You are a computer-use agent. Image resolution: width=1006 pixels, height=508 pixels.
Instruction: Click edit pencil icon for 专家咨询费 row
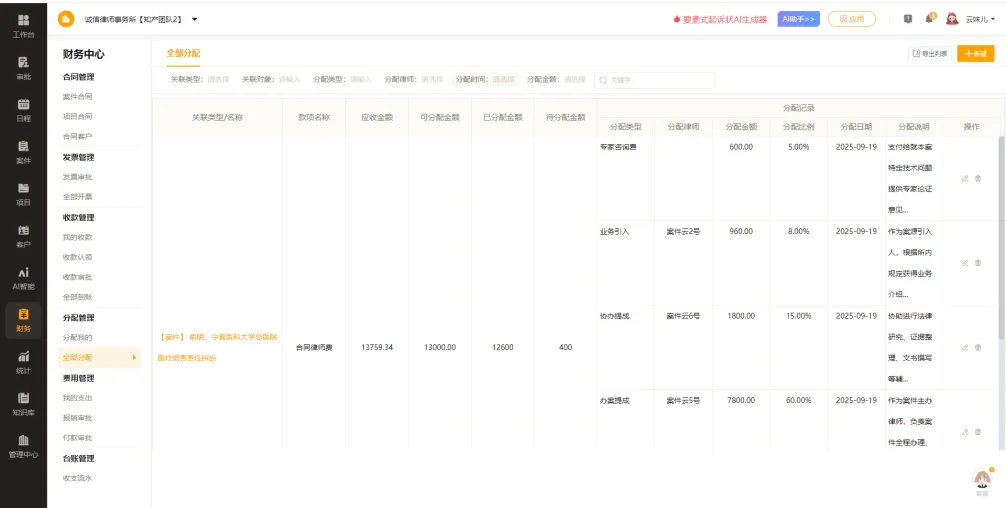click(965, 179)
